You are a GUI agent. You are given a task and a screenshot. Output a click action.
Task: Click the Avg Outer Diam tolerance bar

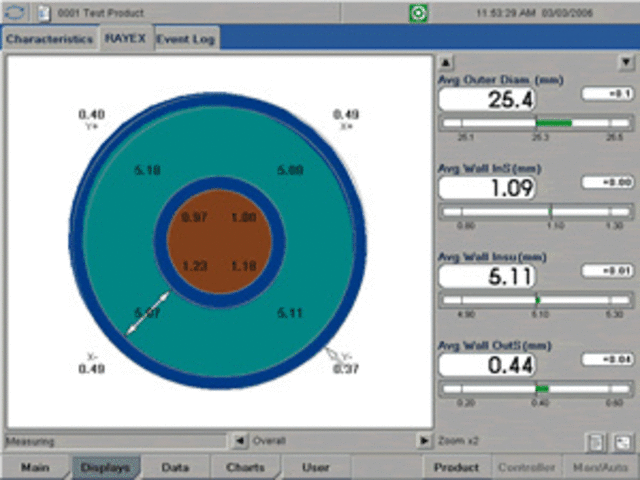pyautogui.click(x=537, y=123)
